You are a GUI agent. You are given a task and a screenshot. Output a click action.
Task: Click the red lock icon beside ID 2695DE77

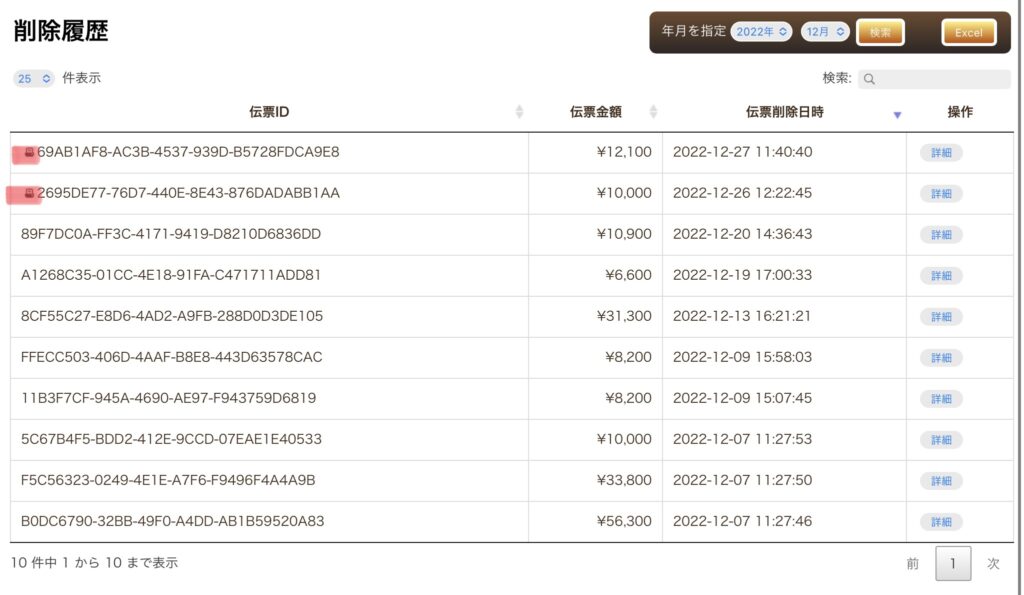coord(29,193)
